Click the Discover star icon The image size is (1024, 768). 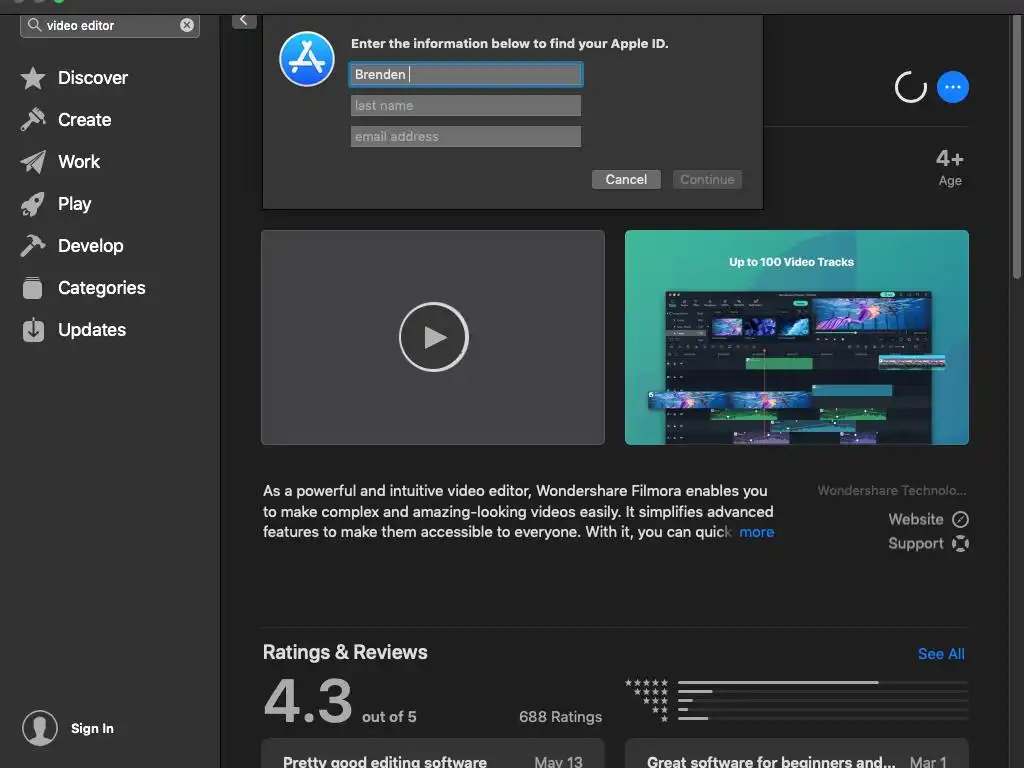tap(33, 78)
